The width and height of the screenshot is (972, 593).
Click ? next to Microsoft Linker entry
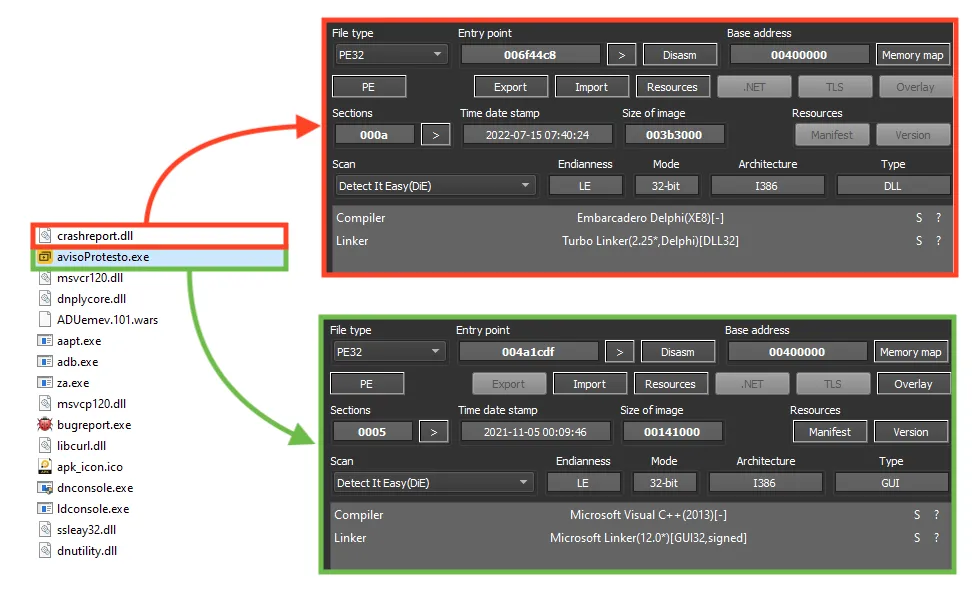(x=937, y=538)
